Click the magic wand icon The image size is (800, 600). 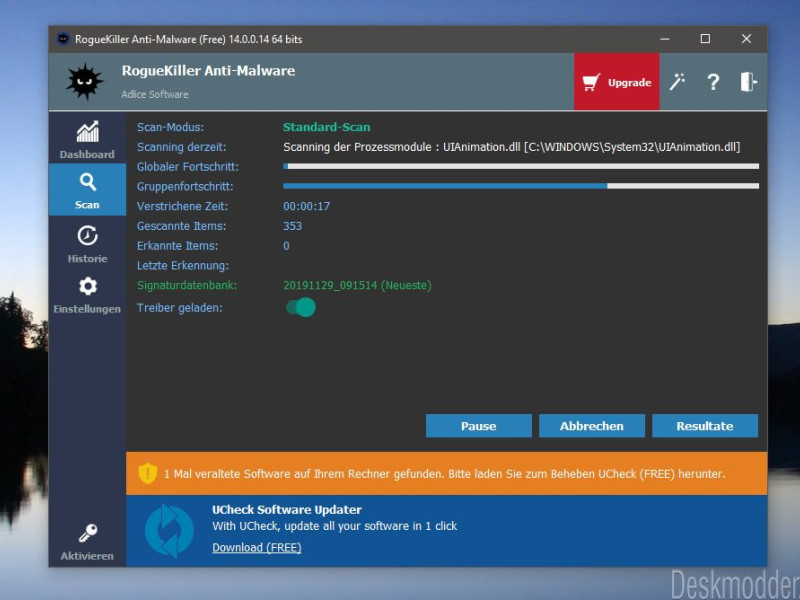(677, 82)
